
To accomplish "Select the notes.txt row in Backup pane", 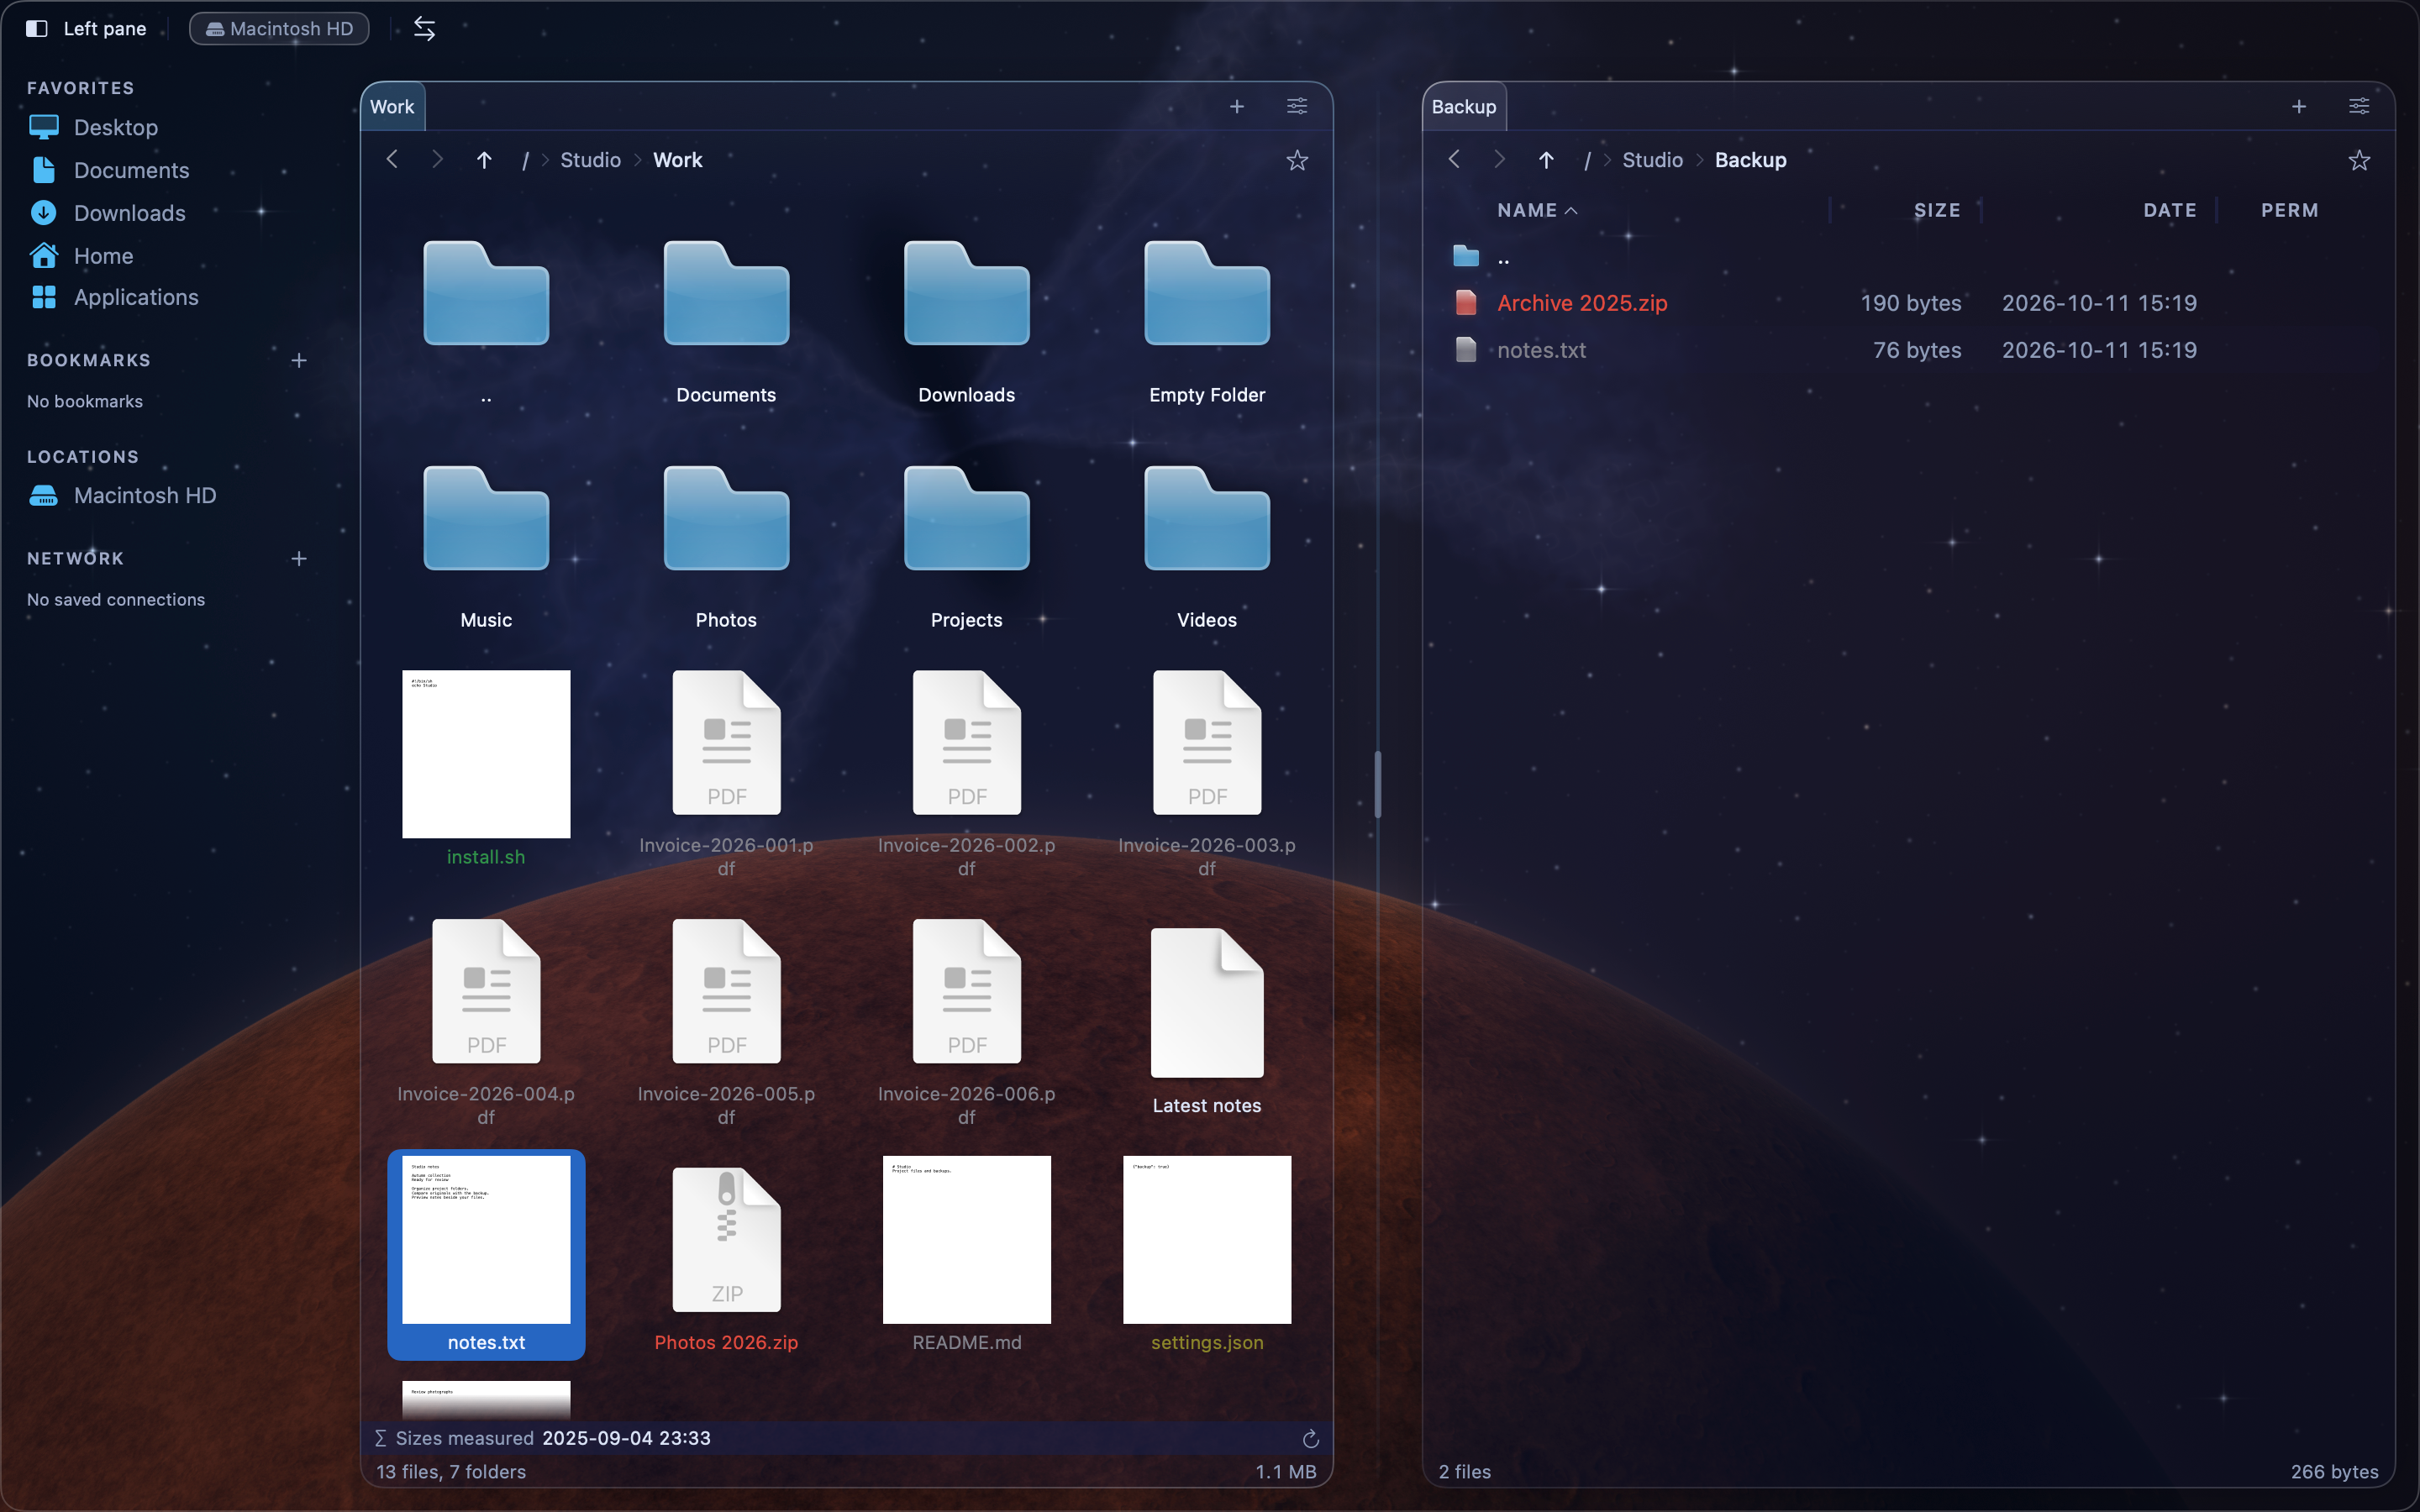I will coord(1908,350).
